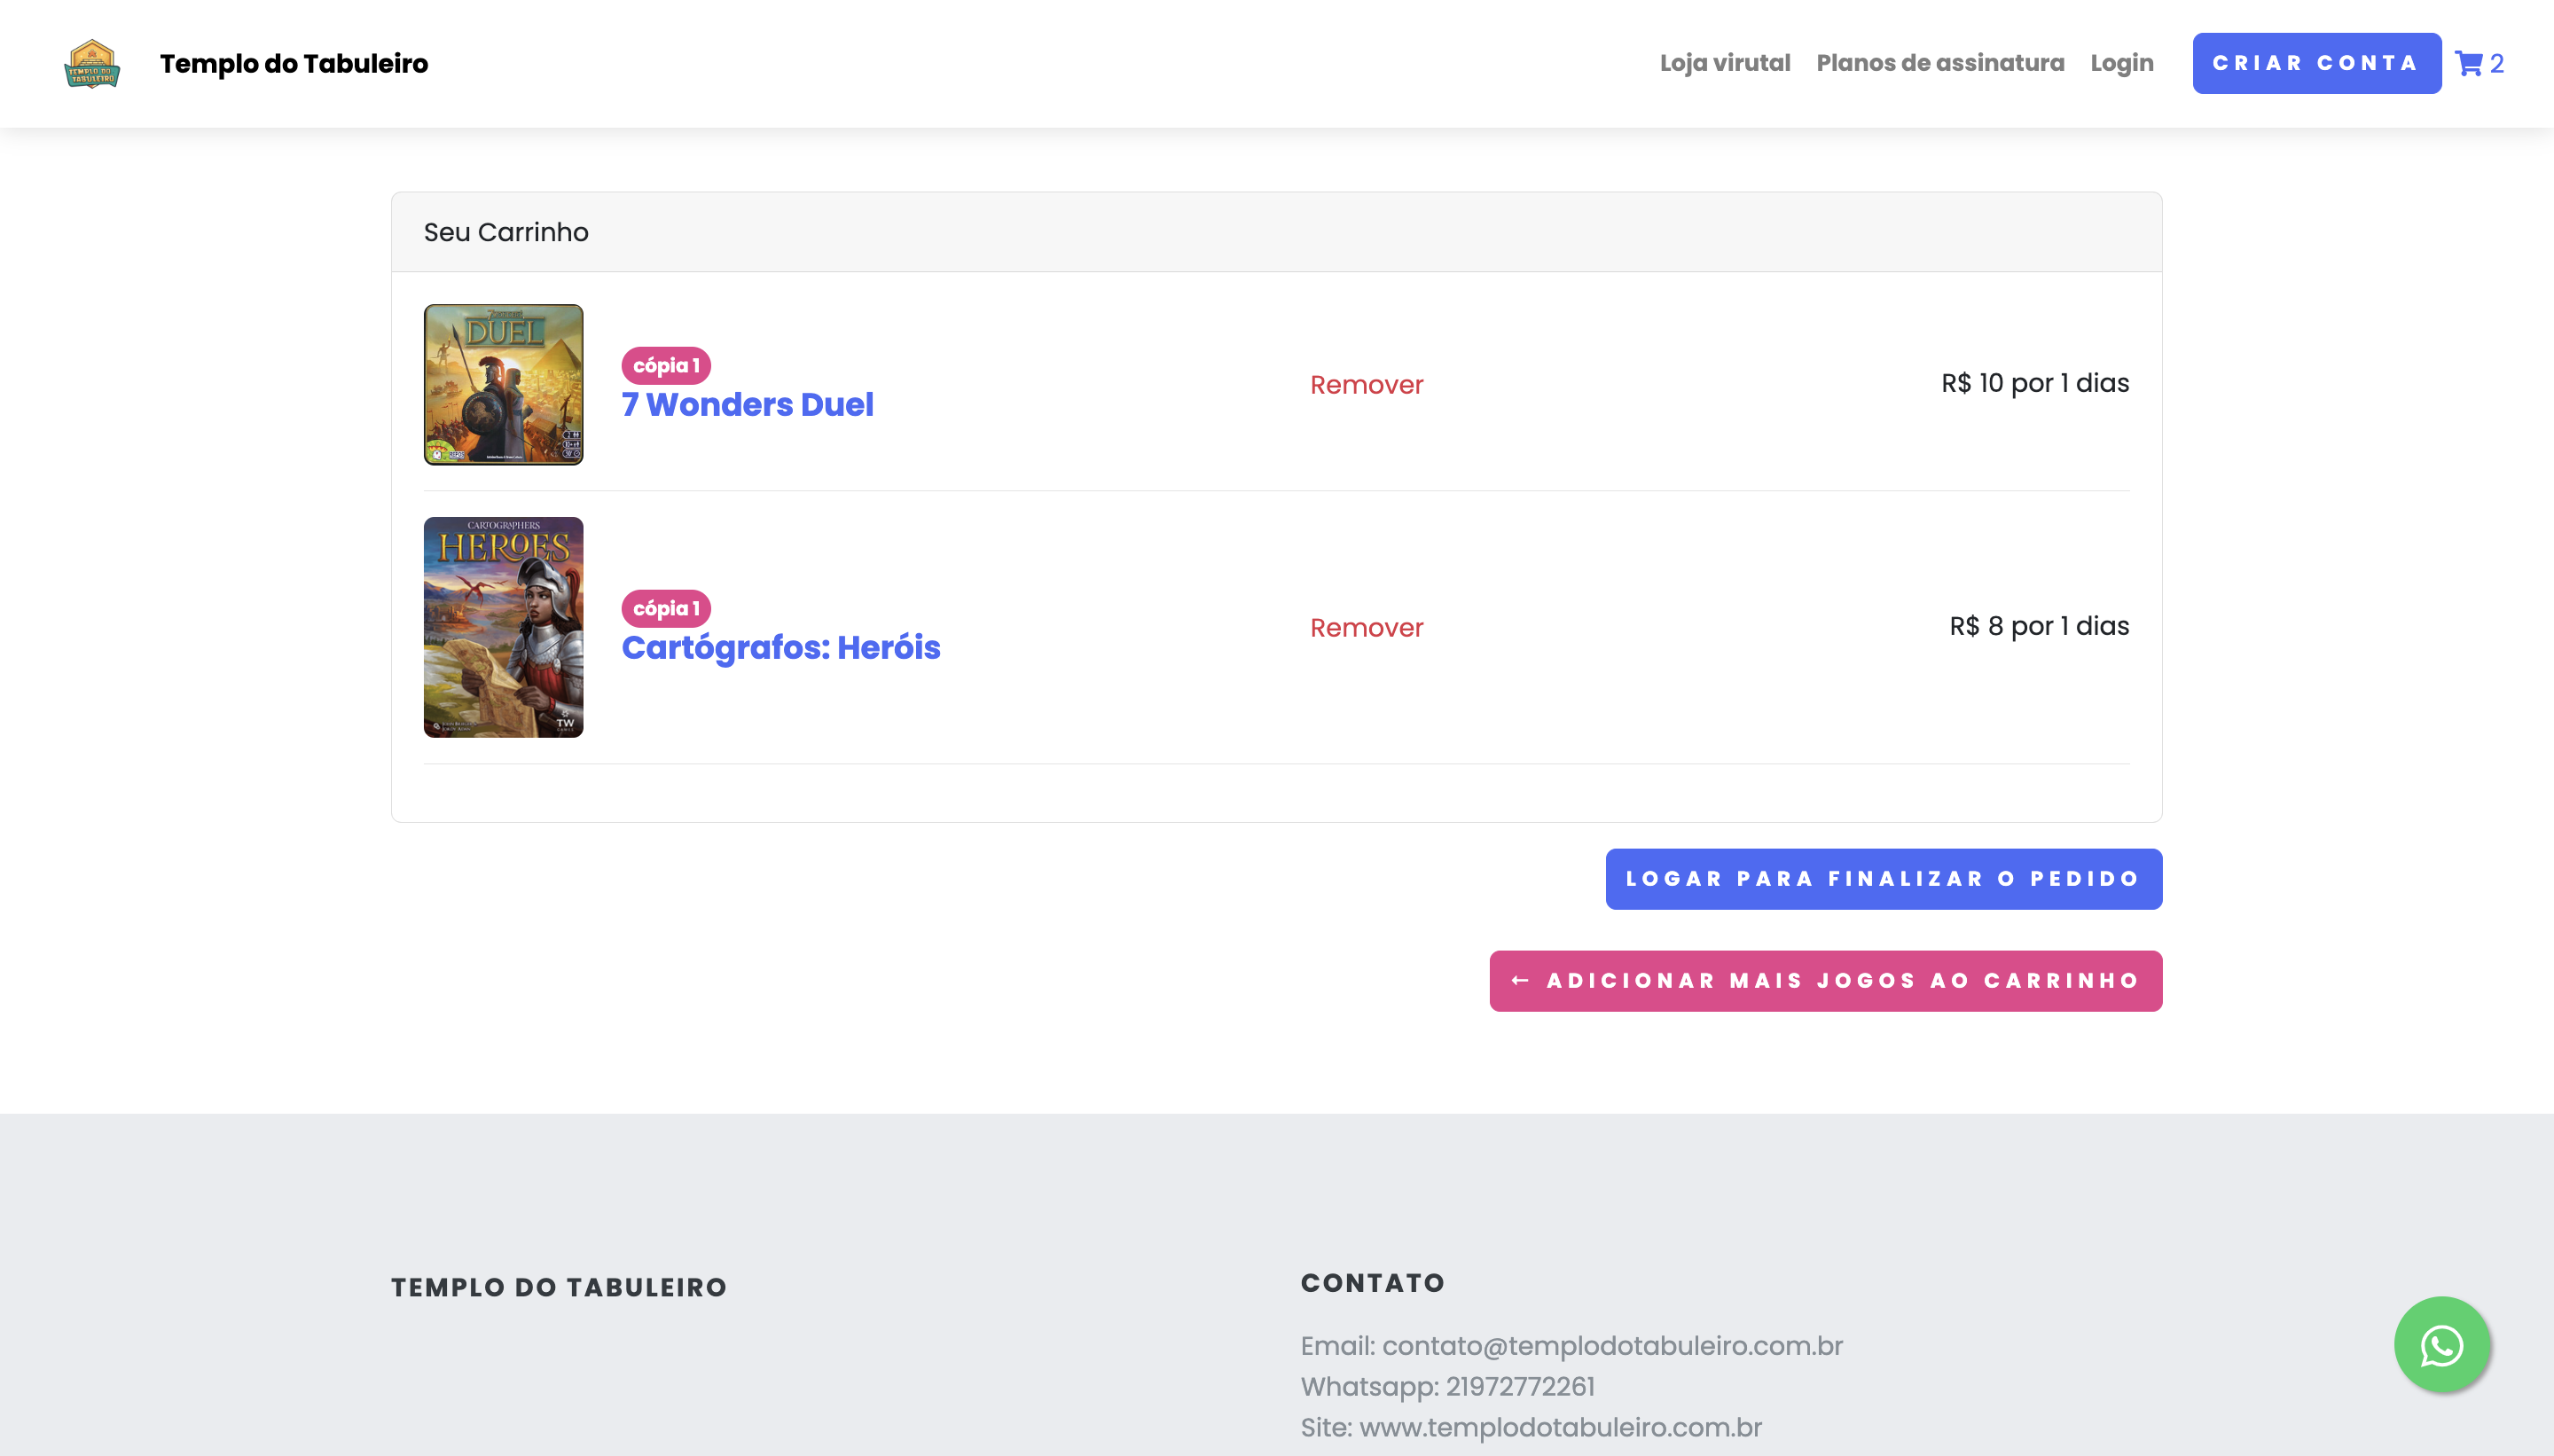Open the 7 Wonders Duel cover thumbnail

[x=503, y=384]
